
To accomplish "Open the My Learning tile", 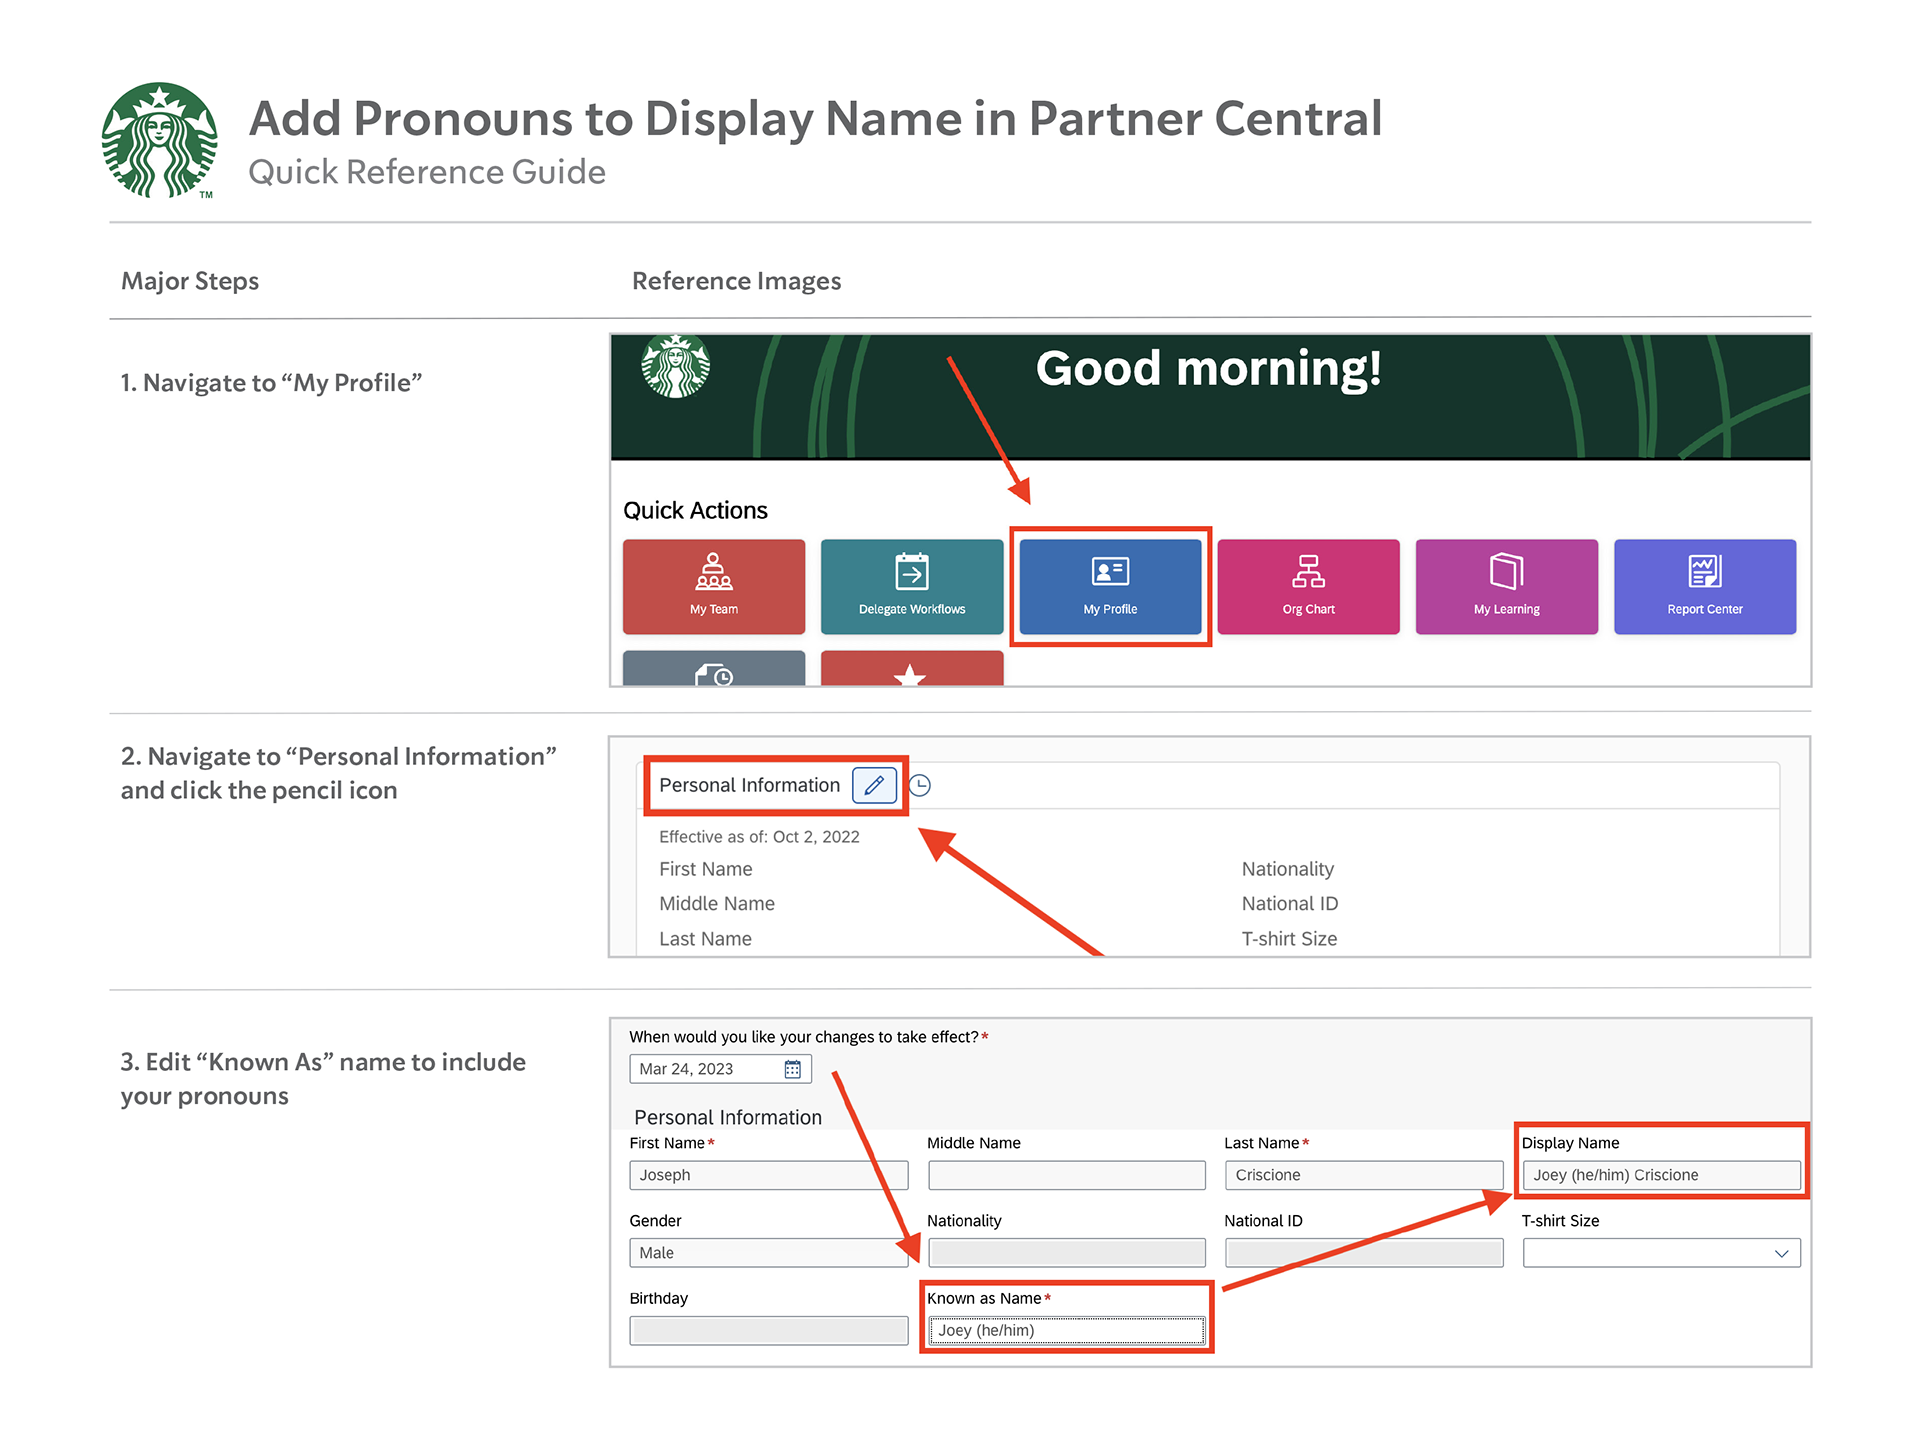I will click(1506, 586).
